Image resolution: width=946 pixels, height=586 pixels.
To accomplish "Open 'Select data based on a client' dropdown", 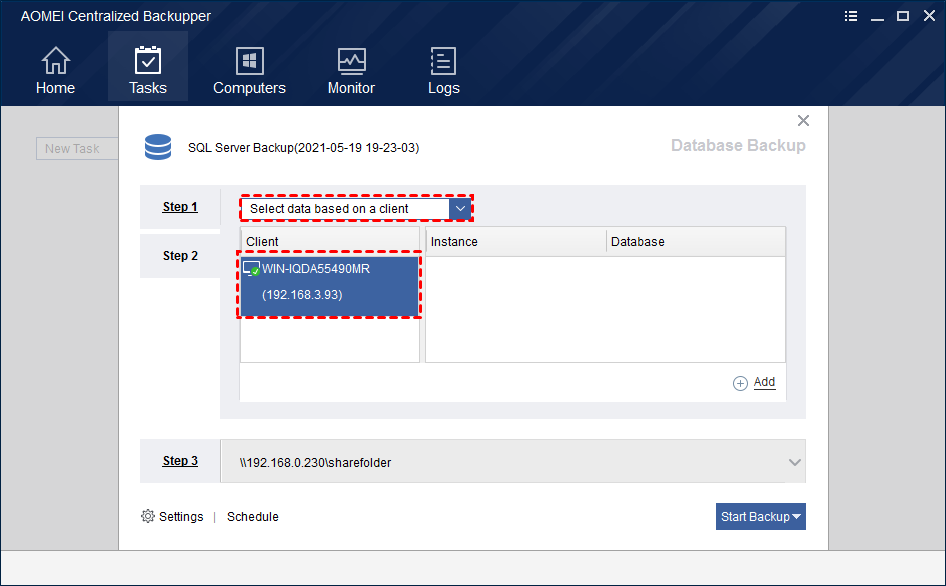I will [x=356, y=209].
